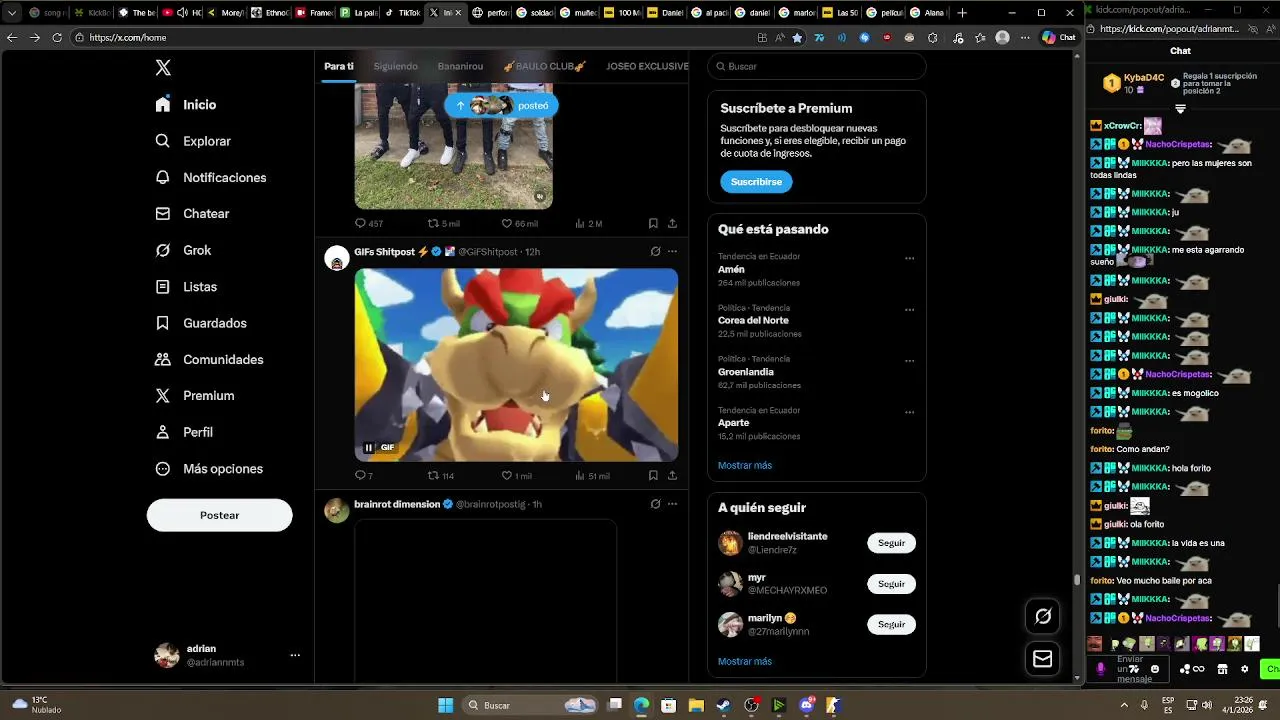Viewport: 1280px width, 720px height.
Task: View stats of post with 2 M views
Action: pos(588,224)
